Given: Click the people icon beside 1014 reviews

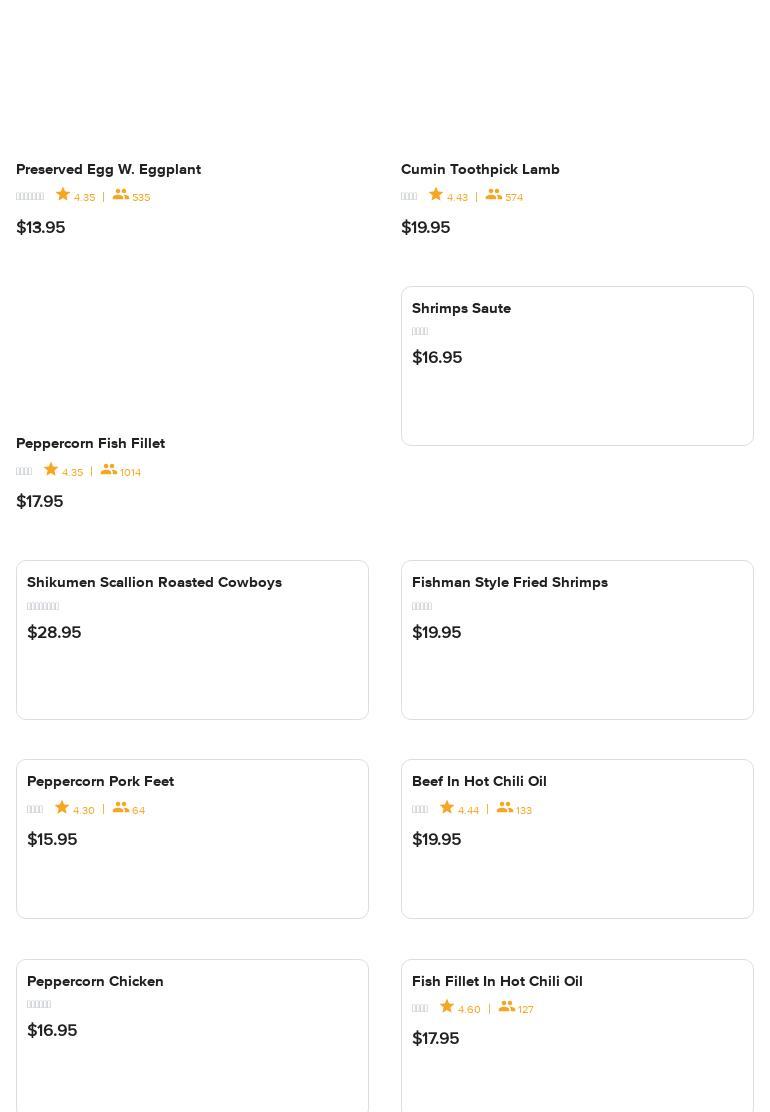Looking at the screenshot, I should point(109,469).
